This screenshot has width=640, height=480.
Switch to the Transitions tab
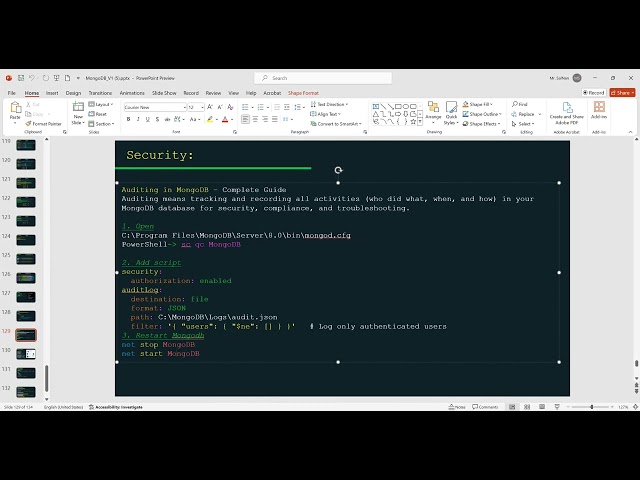coord(100,93)
